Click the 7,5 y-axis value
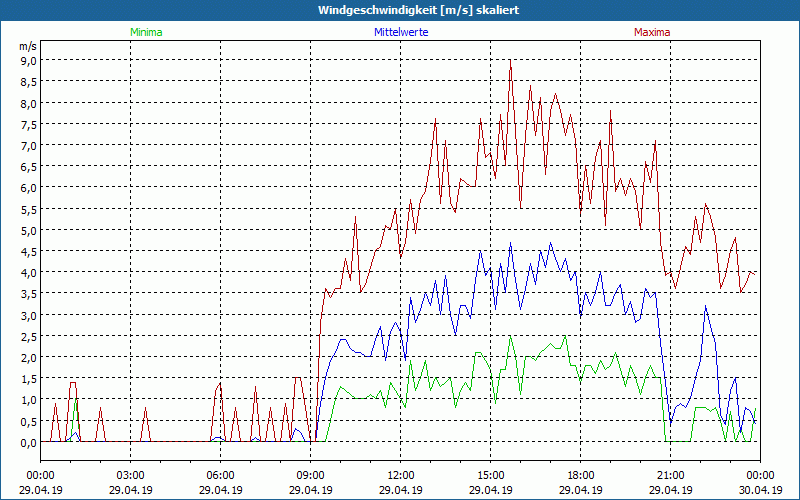Screen dimensions: 800x500 pos(29,124)
